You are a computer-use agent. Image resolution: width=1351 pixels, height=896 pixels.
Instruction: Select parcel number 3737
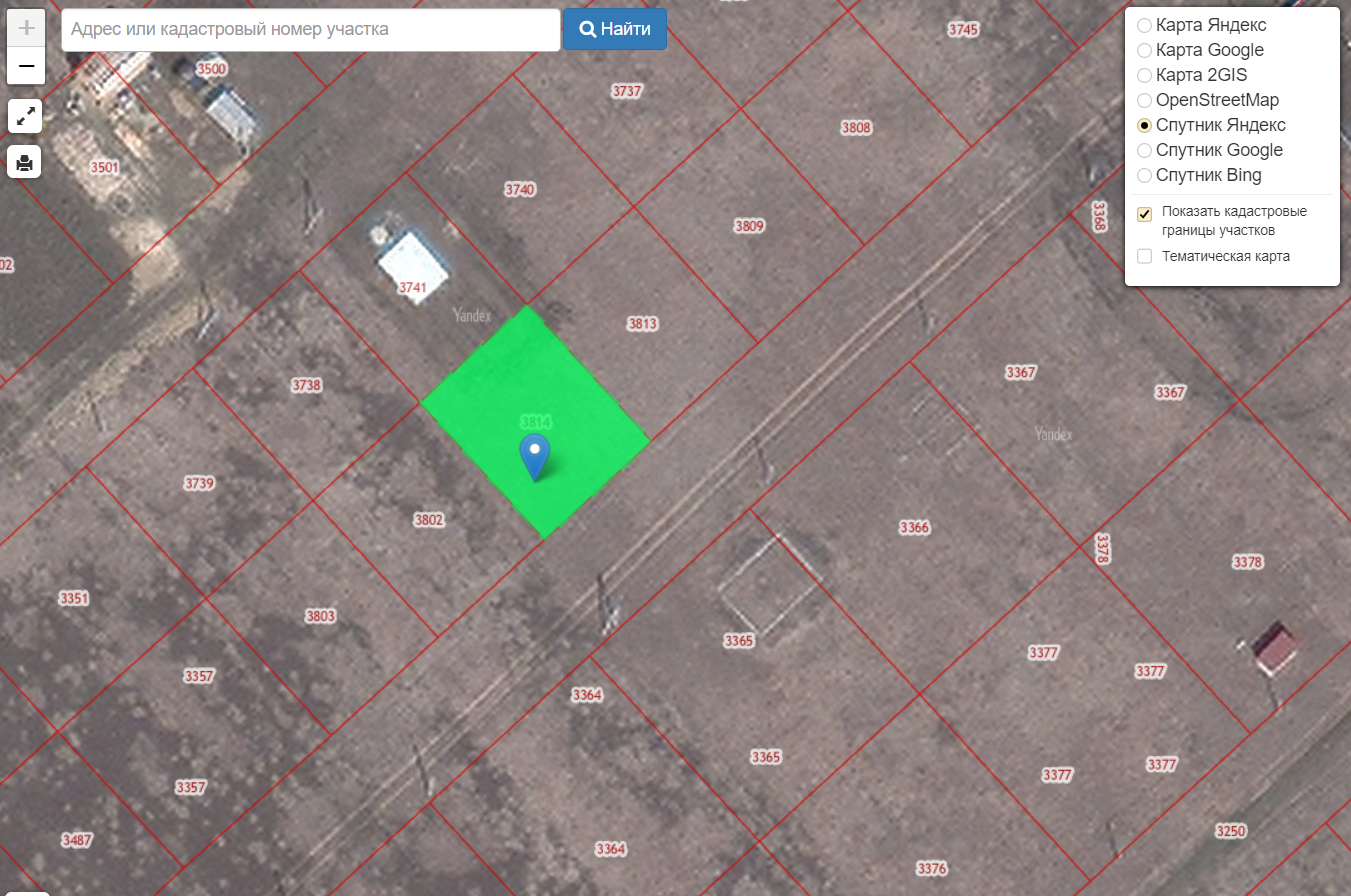627,91
